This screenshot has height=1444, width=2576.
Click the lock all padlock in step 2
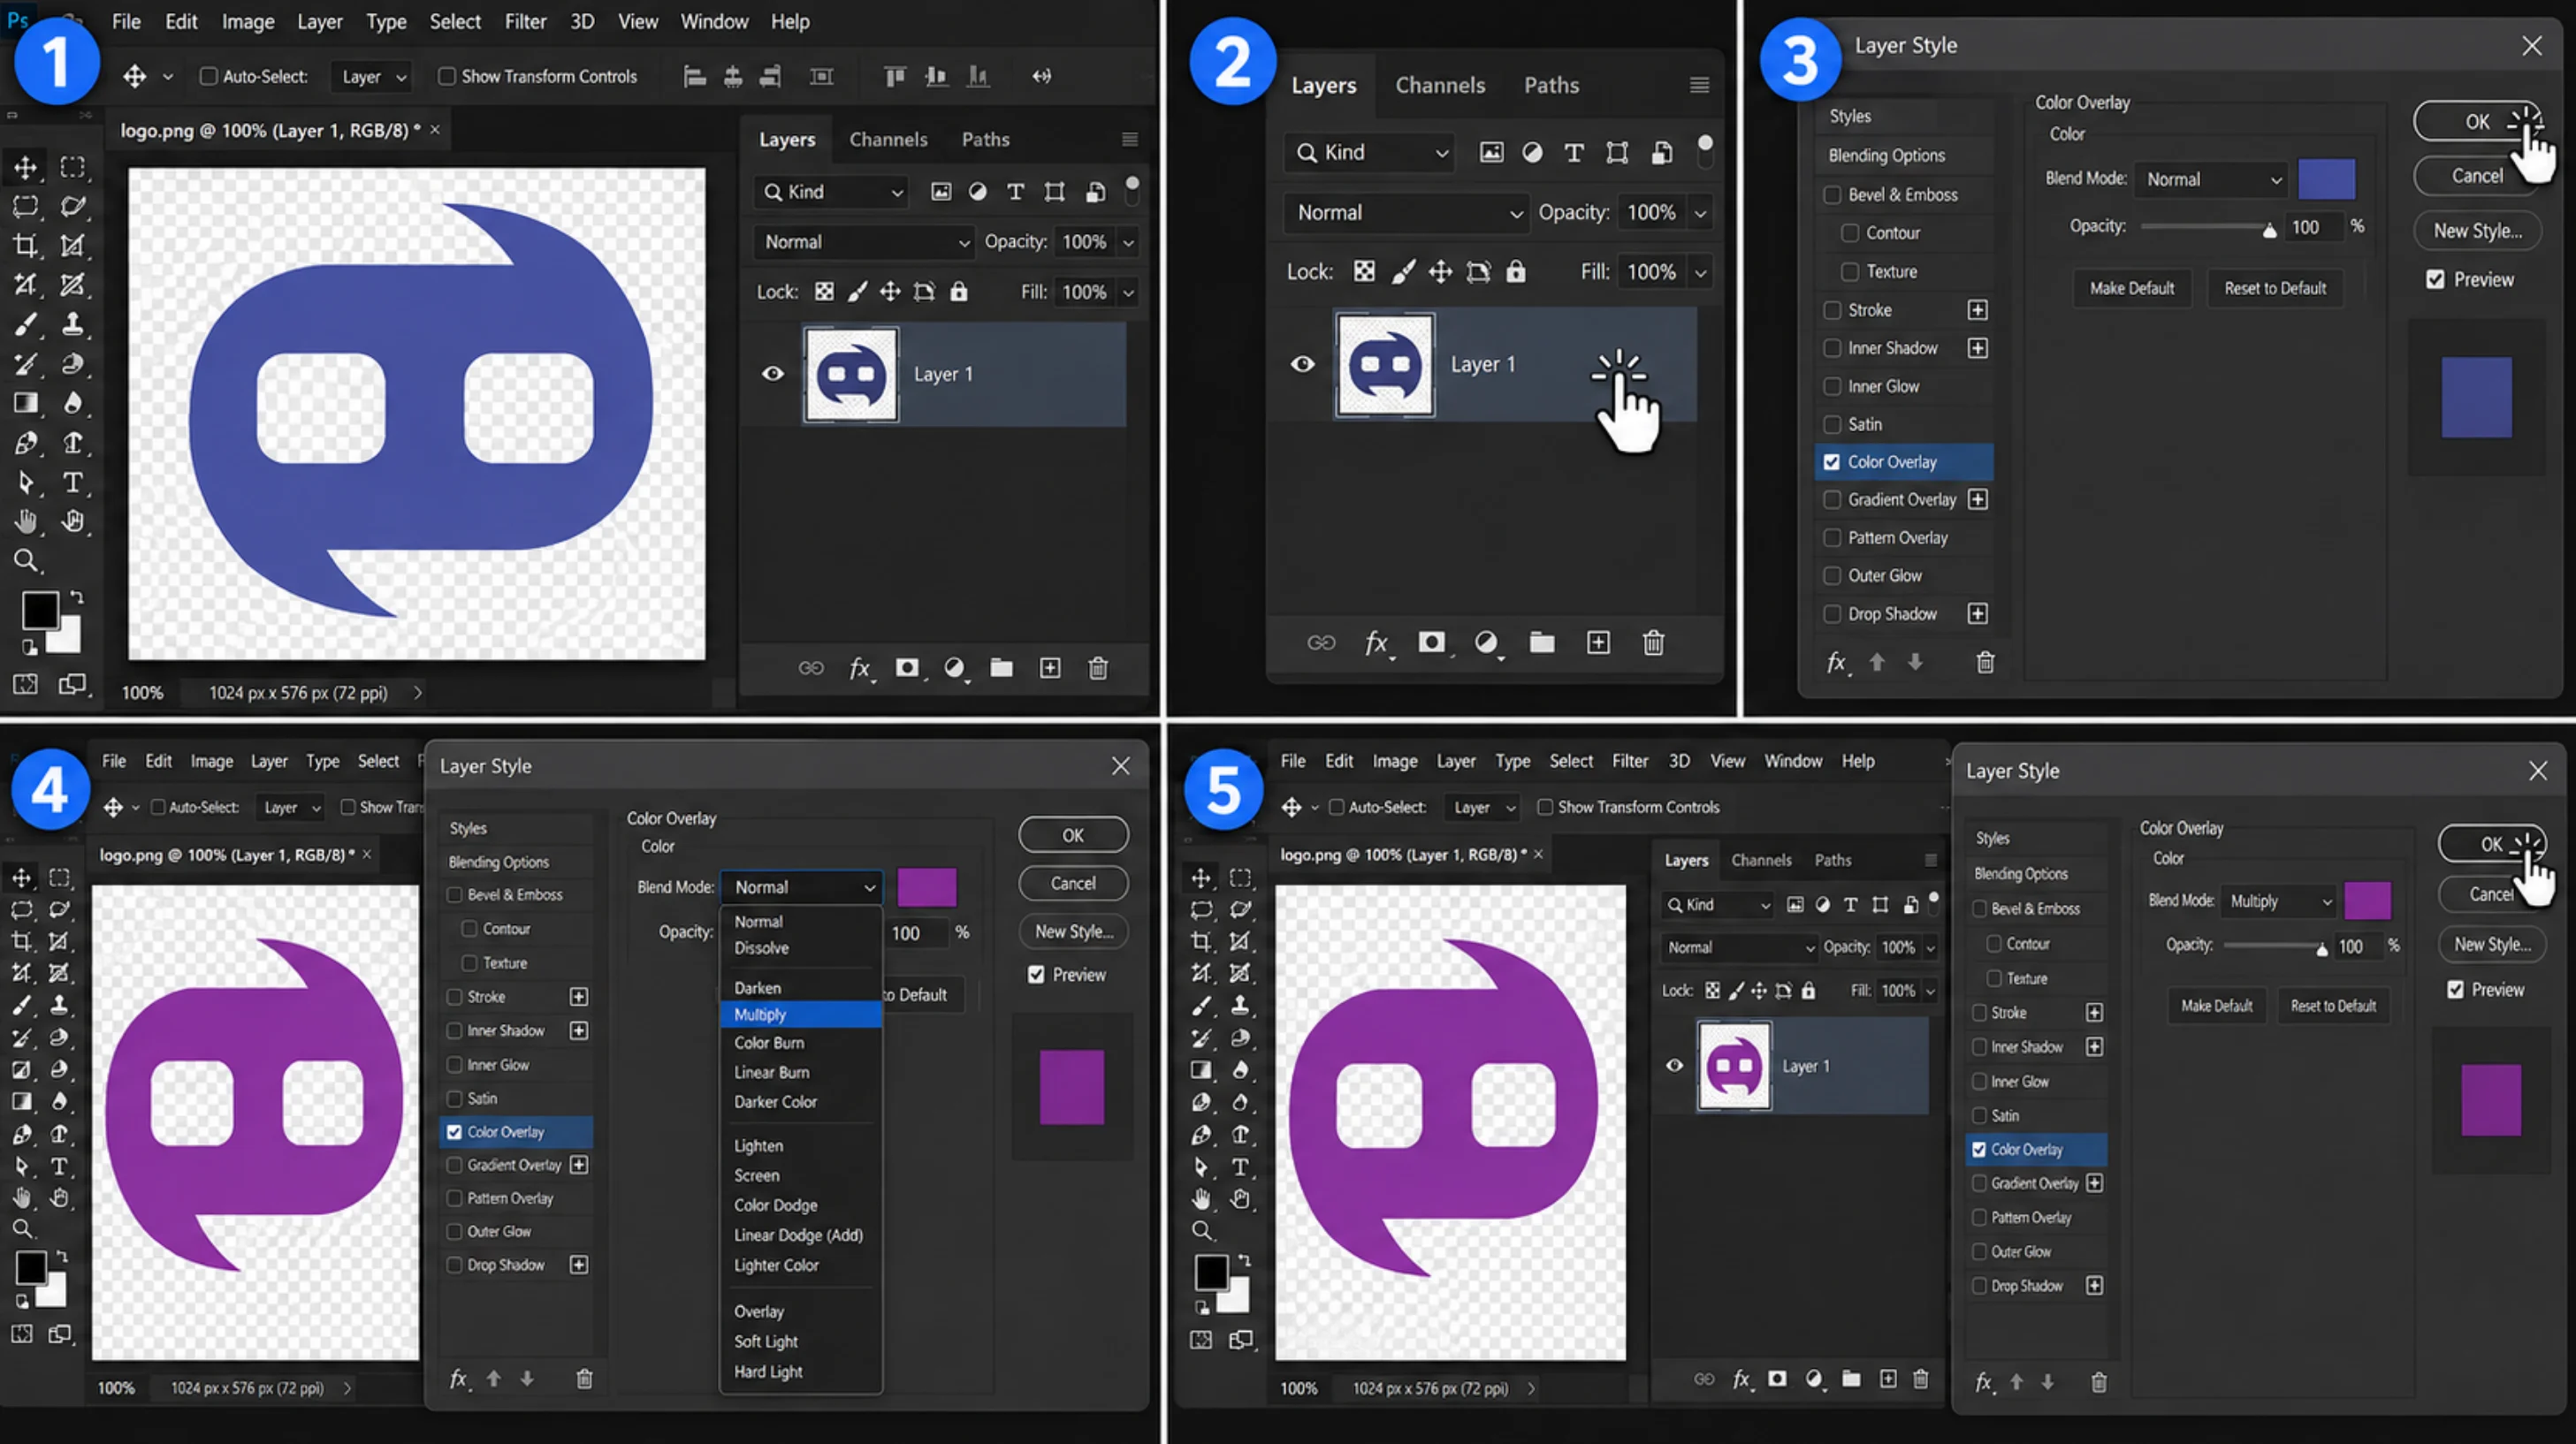click(1516, 271)
